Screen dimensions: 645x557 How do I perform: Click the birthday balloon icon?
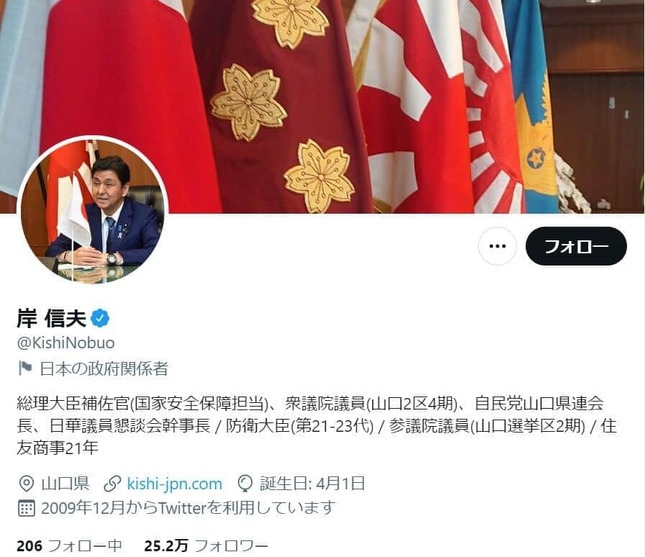pyautogui.click(x=245, y=484)
